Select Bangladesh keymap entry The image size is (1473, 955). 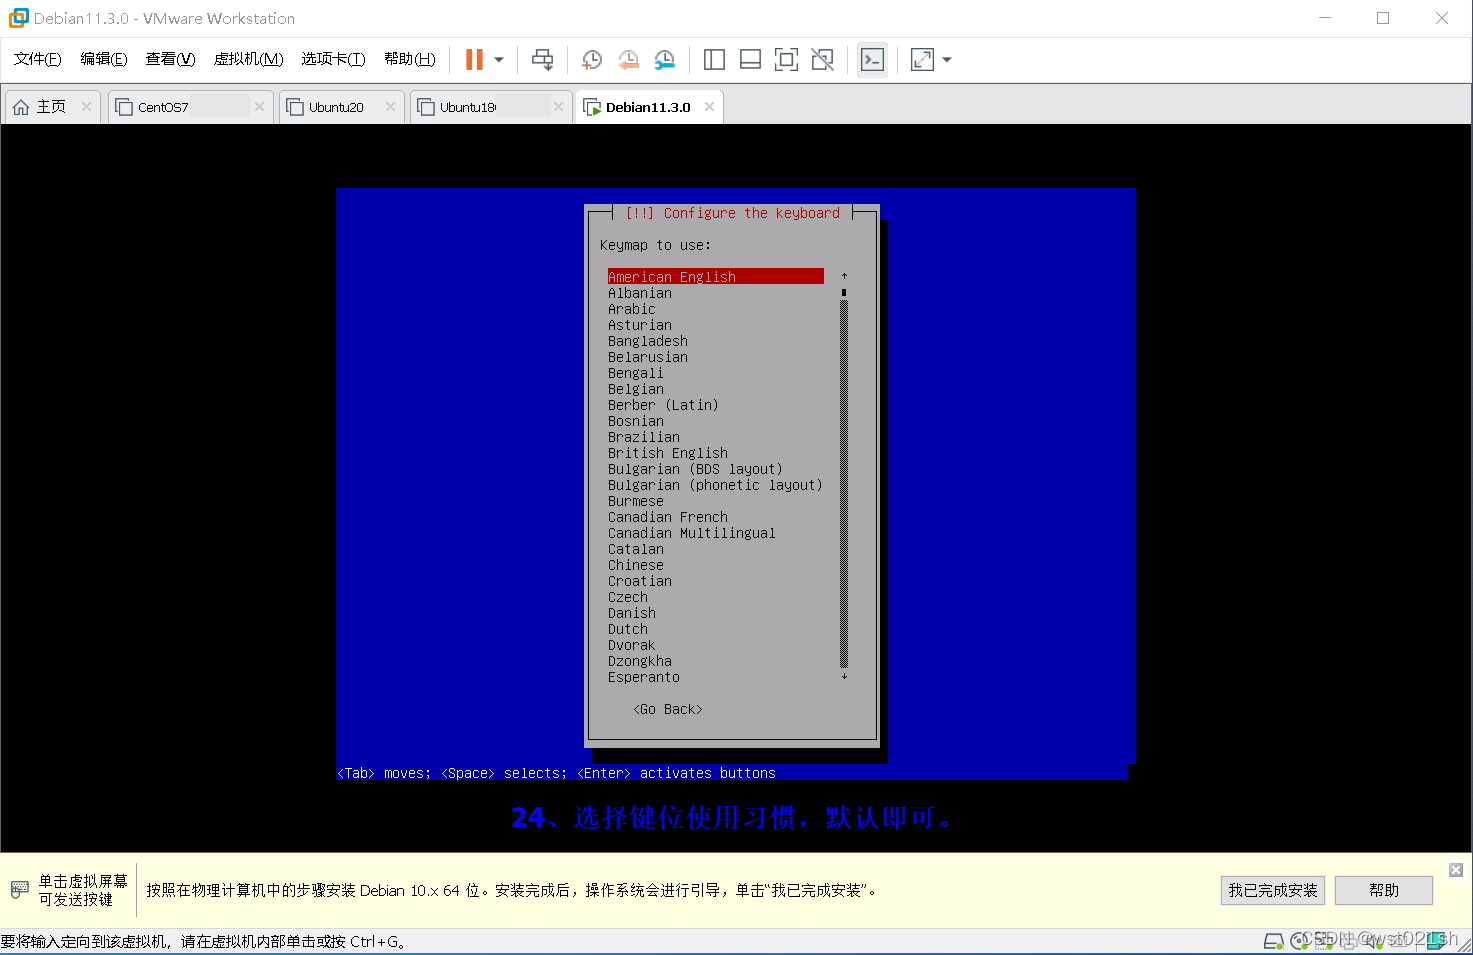click(x=648, y=341)
